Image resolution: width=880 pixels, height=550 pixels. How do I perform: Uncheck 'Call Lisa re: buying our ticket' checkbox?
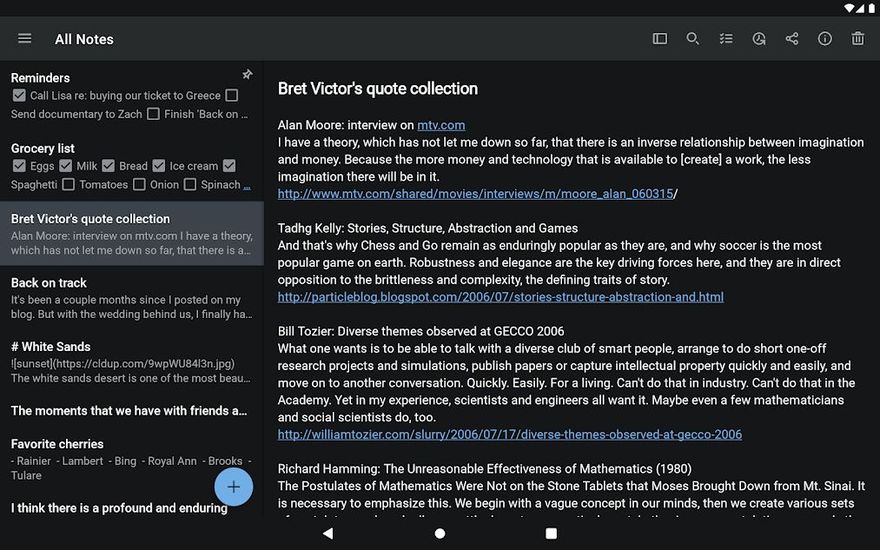(x=19, y=95)
